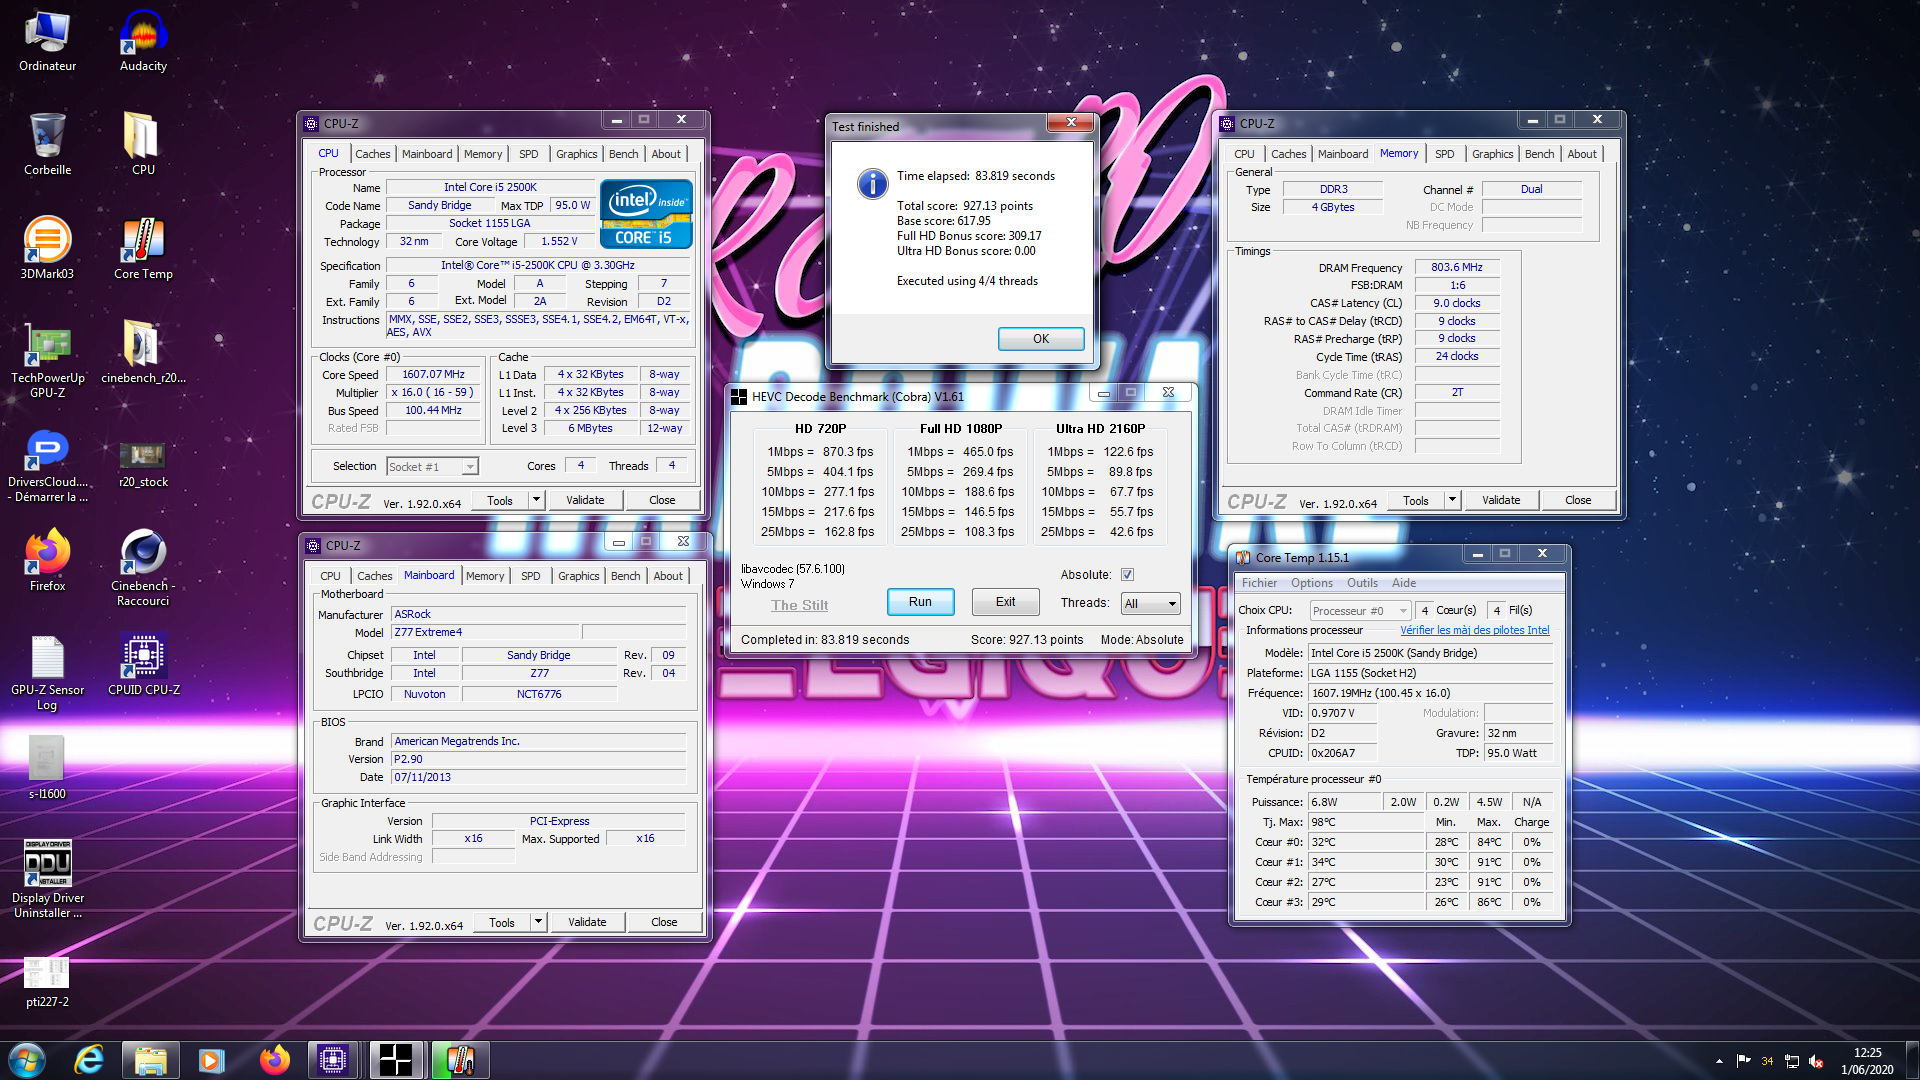This screenshot has width=1920, height=1080.
Task: Open the CPU folder on desktop
Action: coord(143,145)
